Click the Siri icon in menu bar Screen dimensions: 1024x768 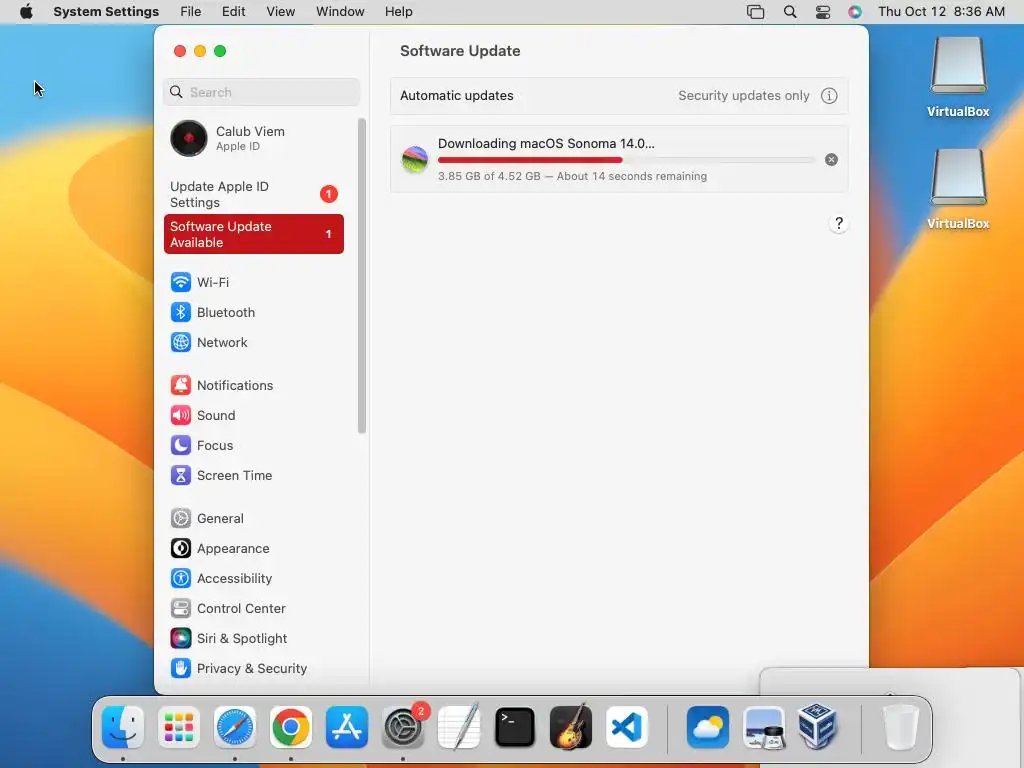pos(855,12)
